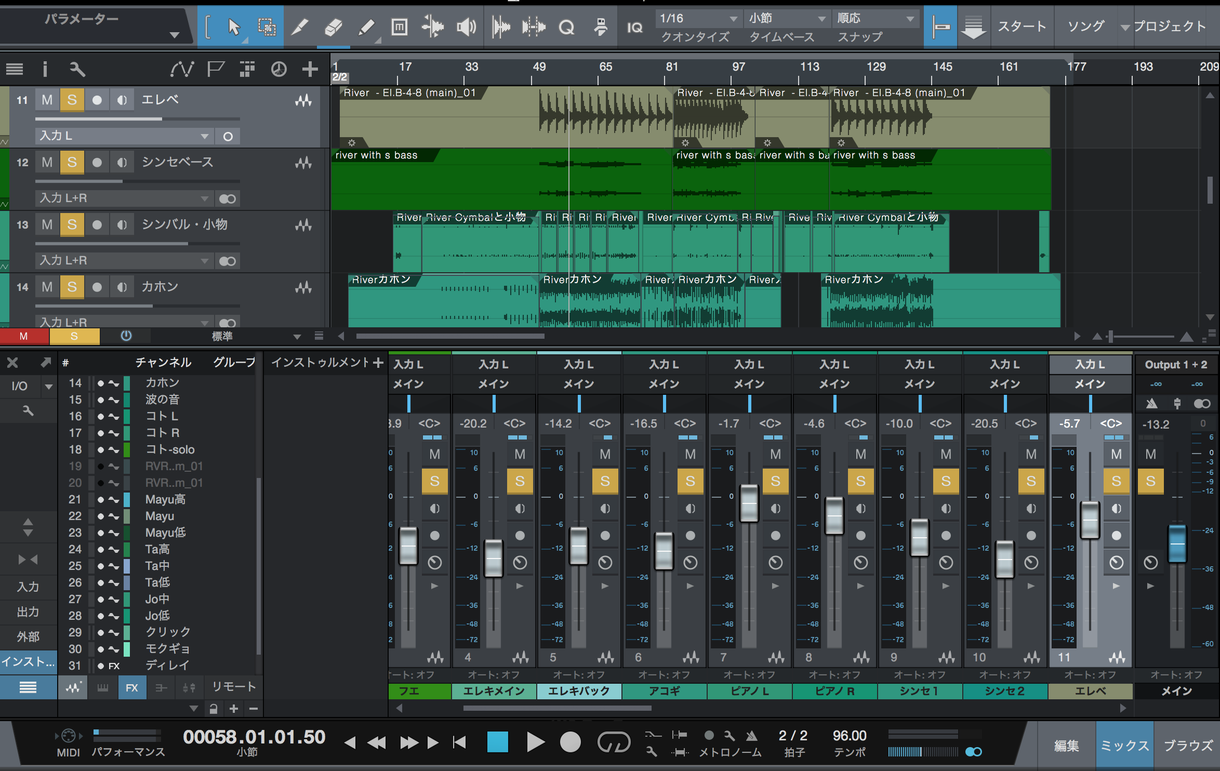This screenshot has width=1220, height=771.
Task: Detach console with arrow icon
Action: 45,362
